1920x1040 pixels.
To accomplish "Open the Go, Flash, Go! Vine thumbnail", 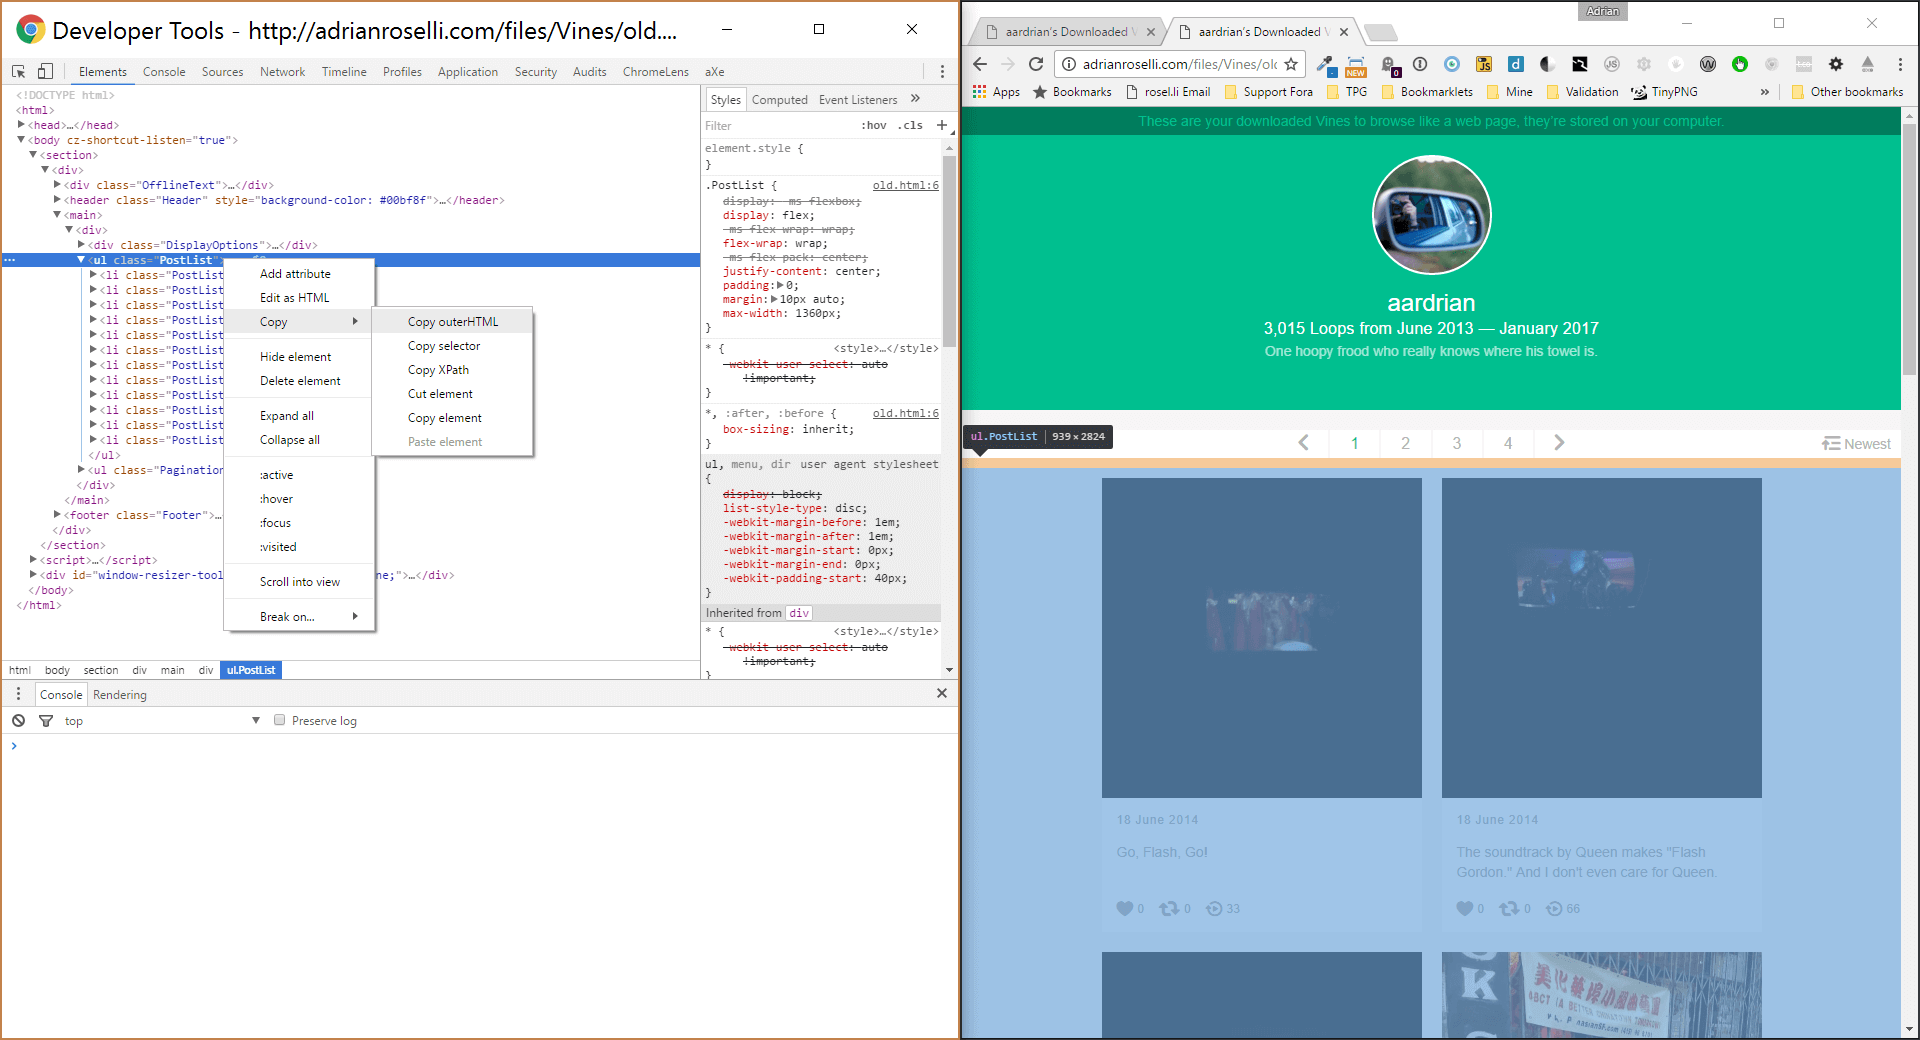I will pyautogui.click(x=1261, y=638).
